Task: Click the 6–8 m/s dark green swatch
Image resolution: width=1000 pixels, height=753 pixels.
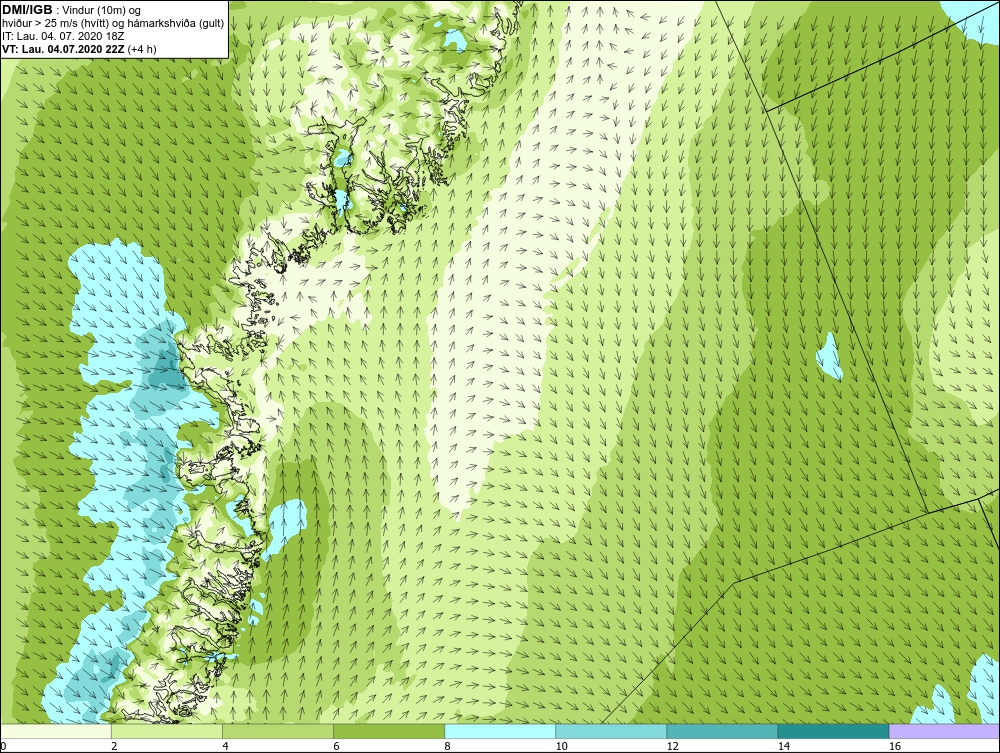Action: click(x=388, y=731)
